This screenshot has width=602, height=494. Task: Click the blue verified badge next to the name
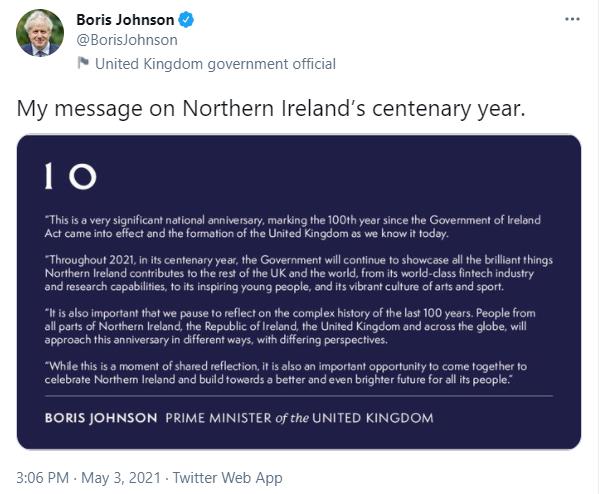coord(187,19)
